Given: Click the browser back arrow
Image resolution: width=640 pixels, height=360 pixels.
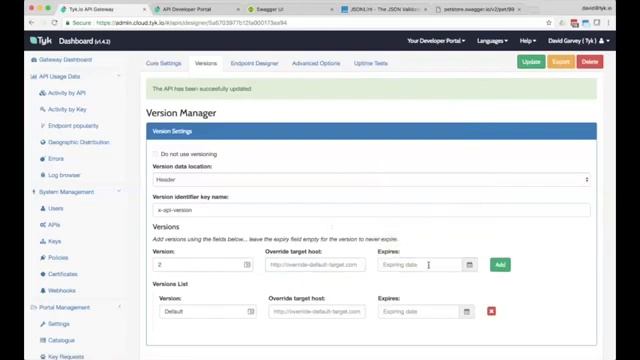Looking at the screenshot, I should tap(32, 23).
